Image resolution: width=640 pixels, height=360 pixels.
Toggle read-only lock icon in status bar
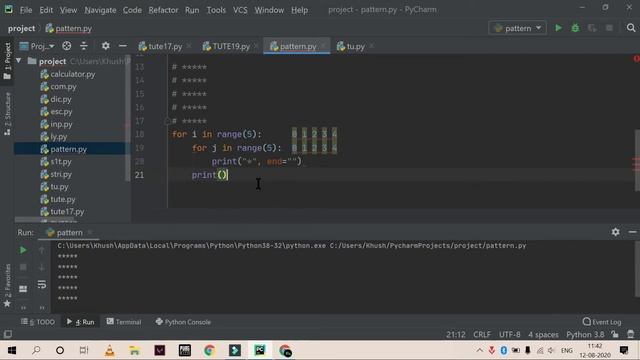tap(615, 334)
